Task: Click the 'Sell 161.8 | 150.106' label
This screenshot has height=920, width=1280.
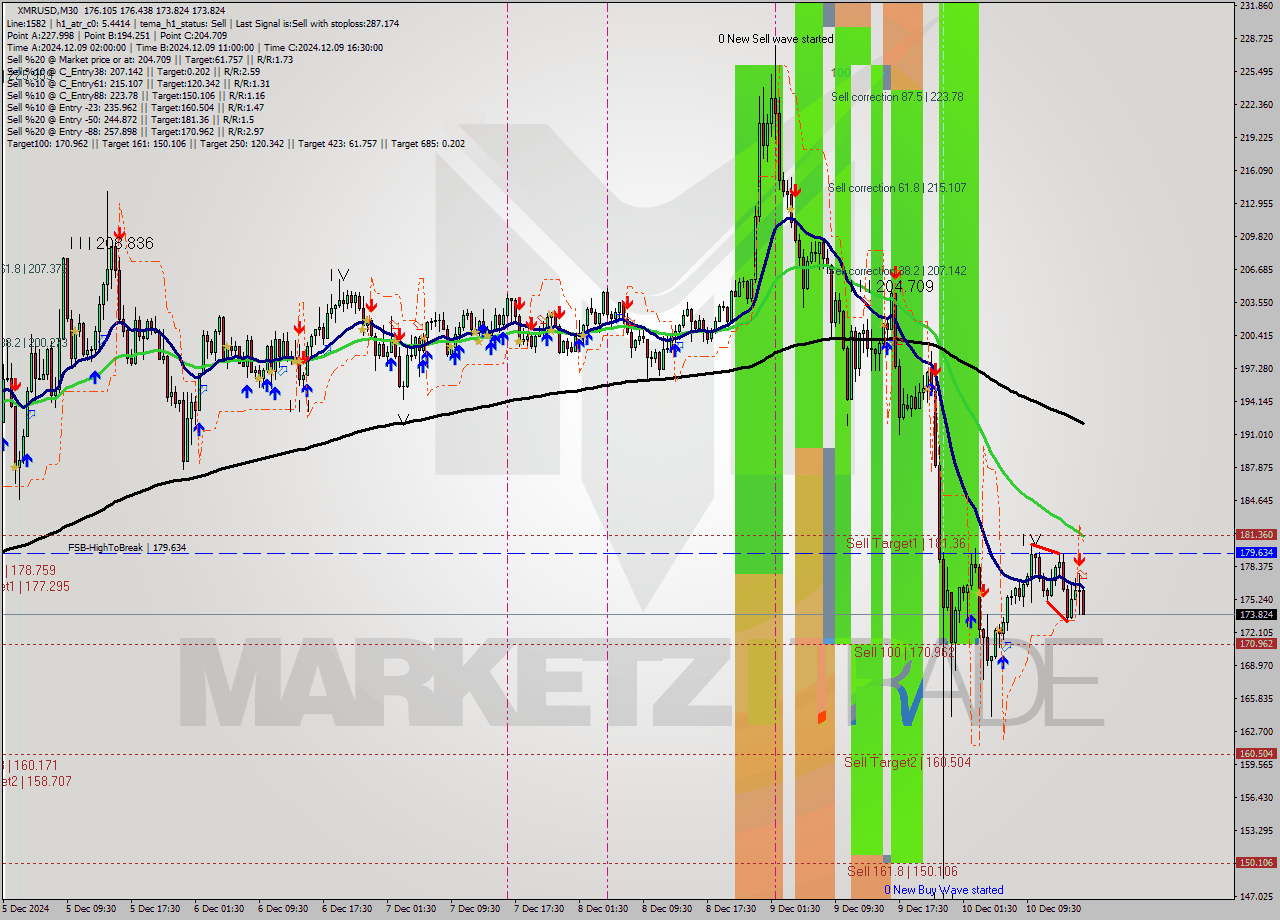Action: (x=902, y=871)
